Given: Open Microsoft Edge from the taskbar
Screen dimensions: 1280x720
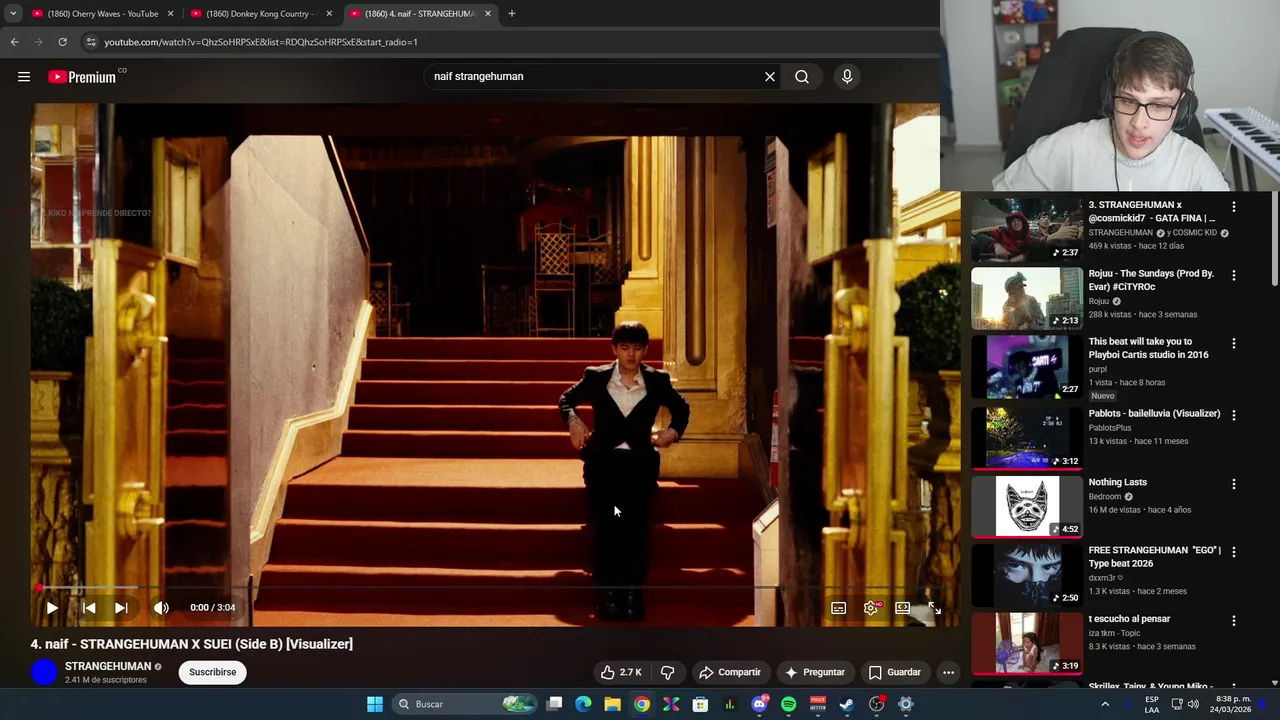Looking at the screenshot, I should tap(583, 704).
